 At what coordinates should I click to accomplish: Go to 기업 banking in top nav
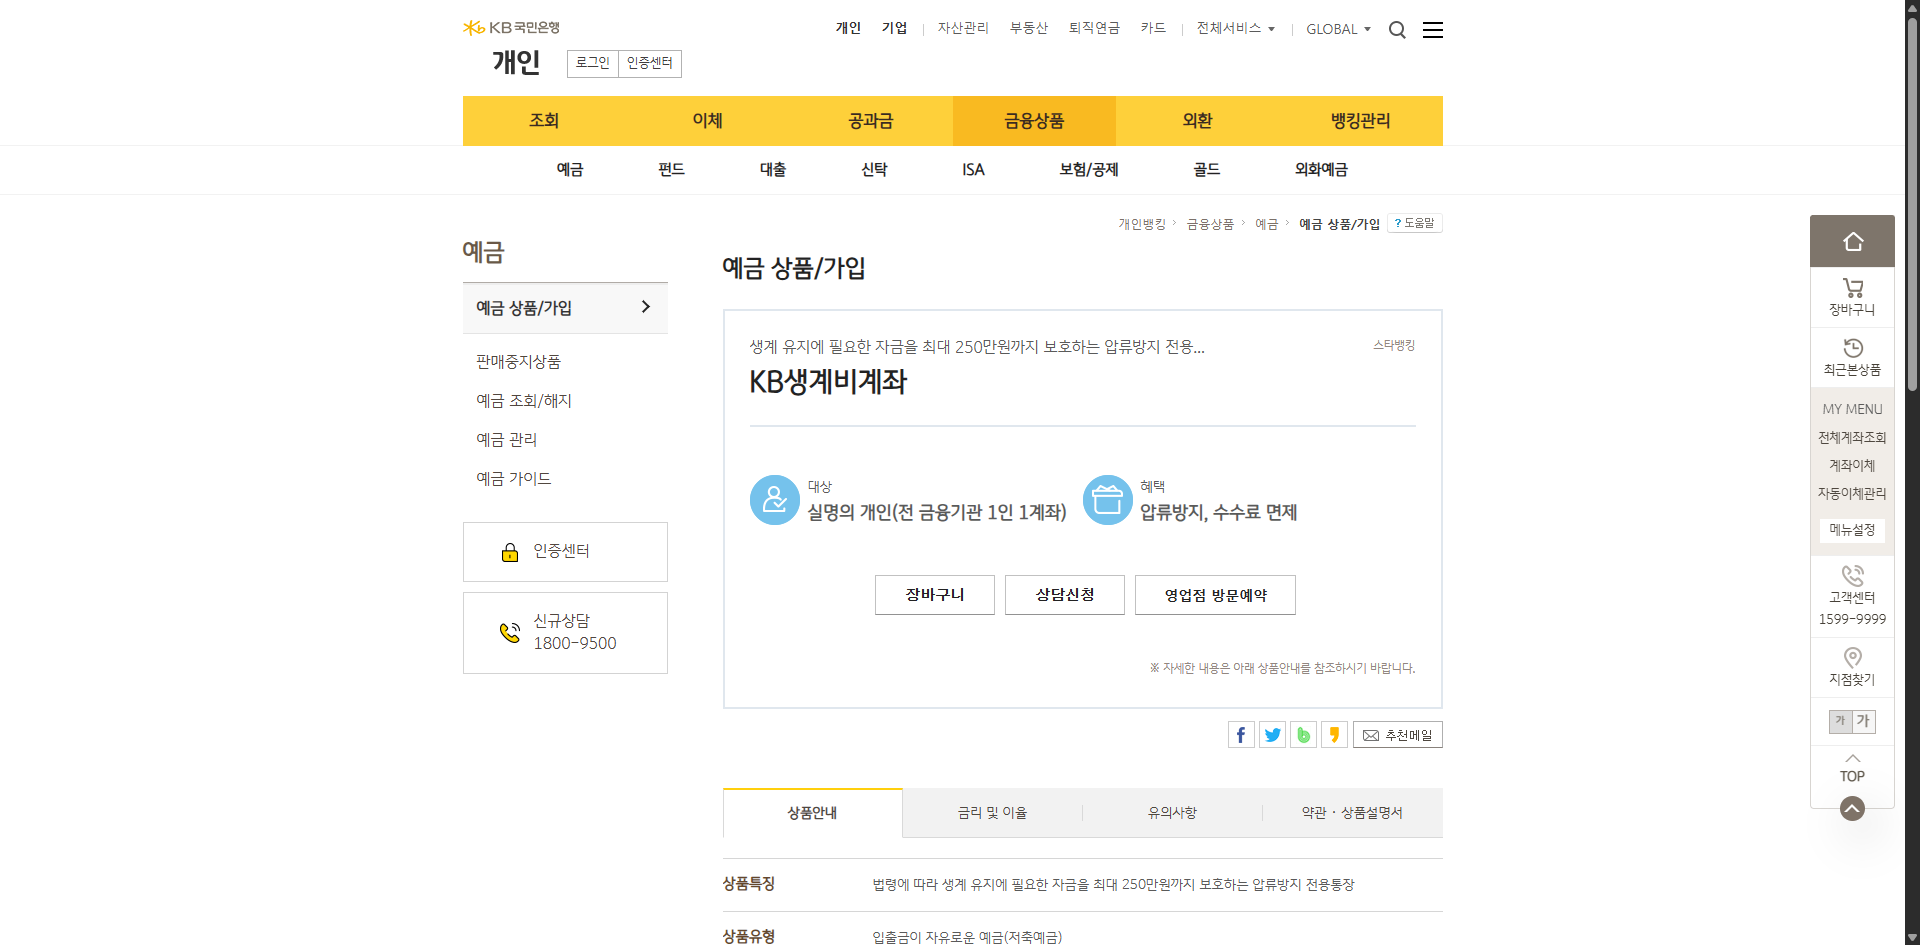894,28
